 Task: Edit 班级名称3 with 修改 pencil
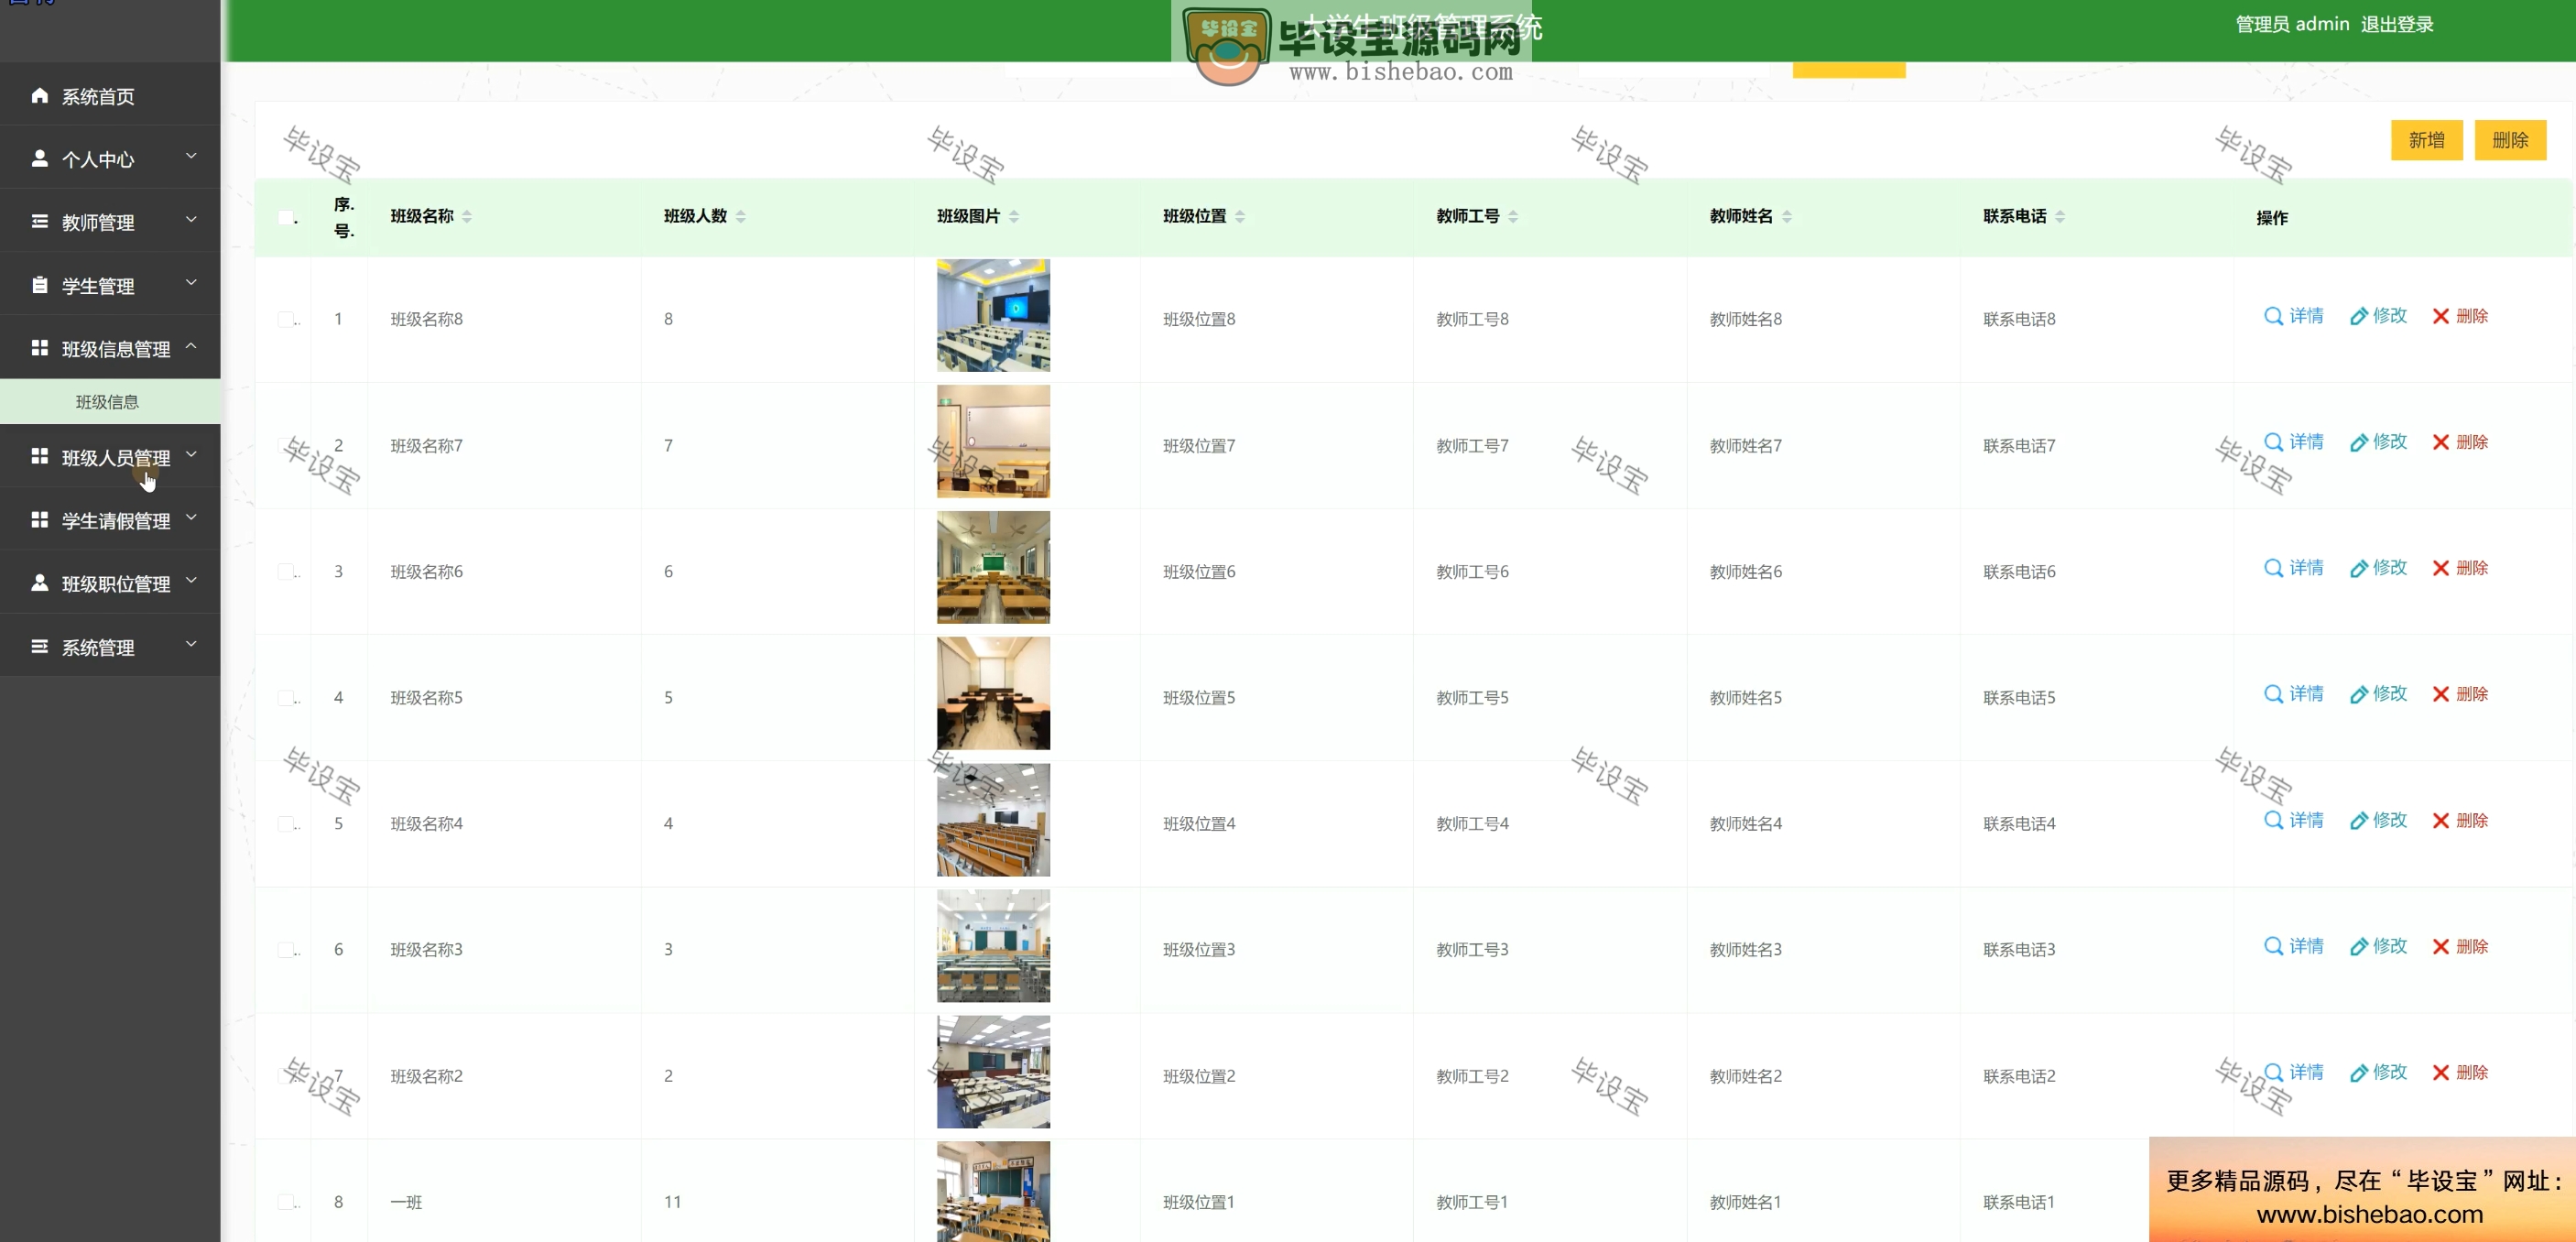(2359, 946)
